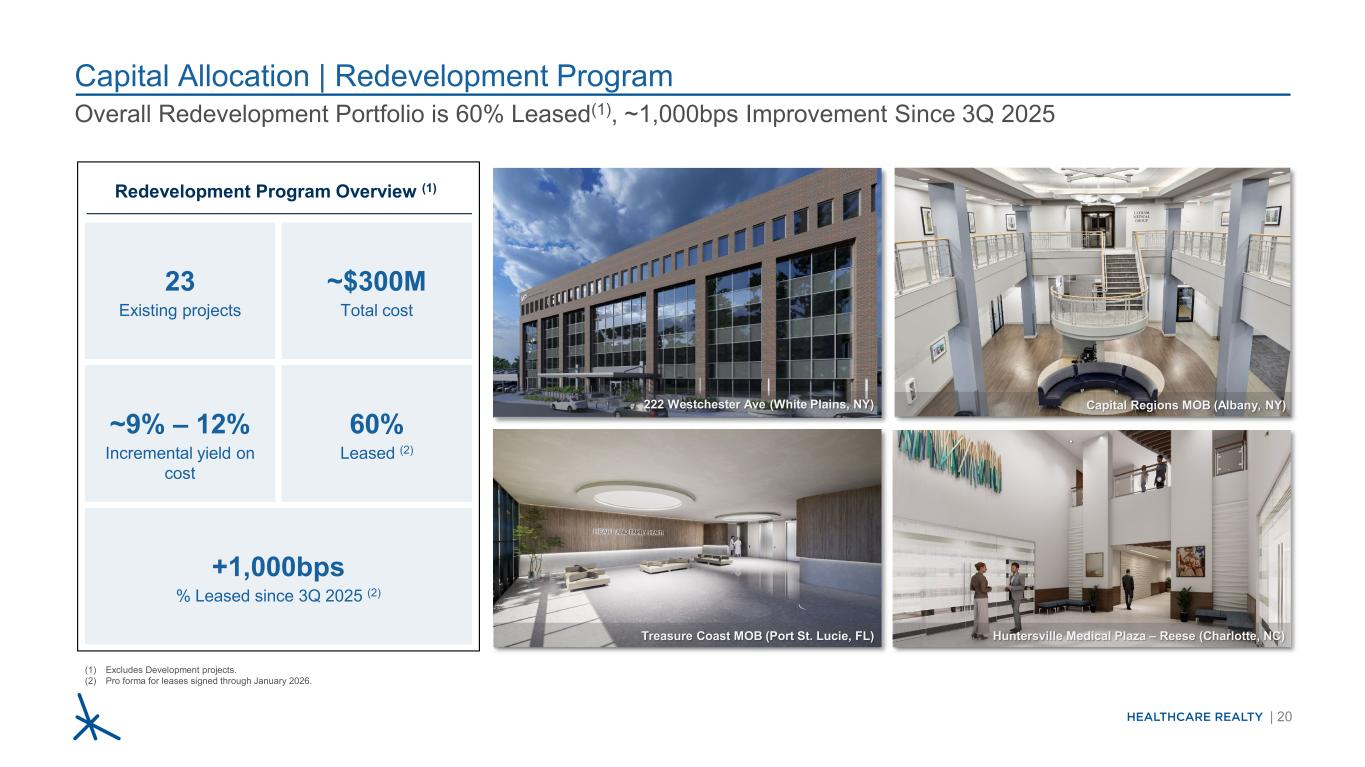The height and width of the screenshot is (767, 1365).
Task: Select the subtitle about 60% Leased portfolio
Action: [566, 114]
